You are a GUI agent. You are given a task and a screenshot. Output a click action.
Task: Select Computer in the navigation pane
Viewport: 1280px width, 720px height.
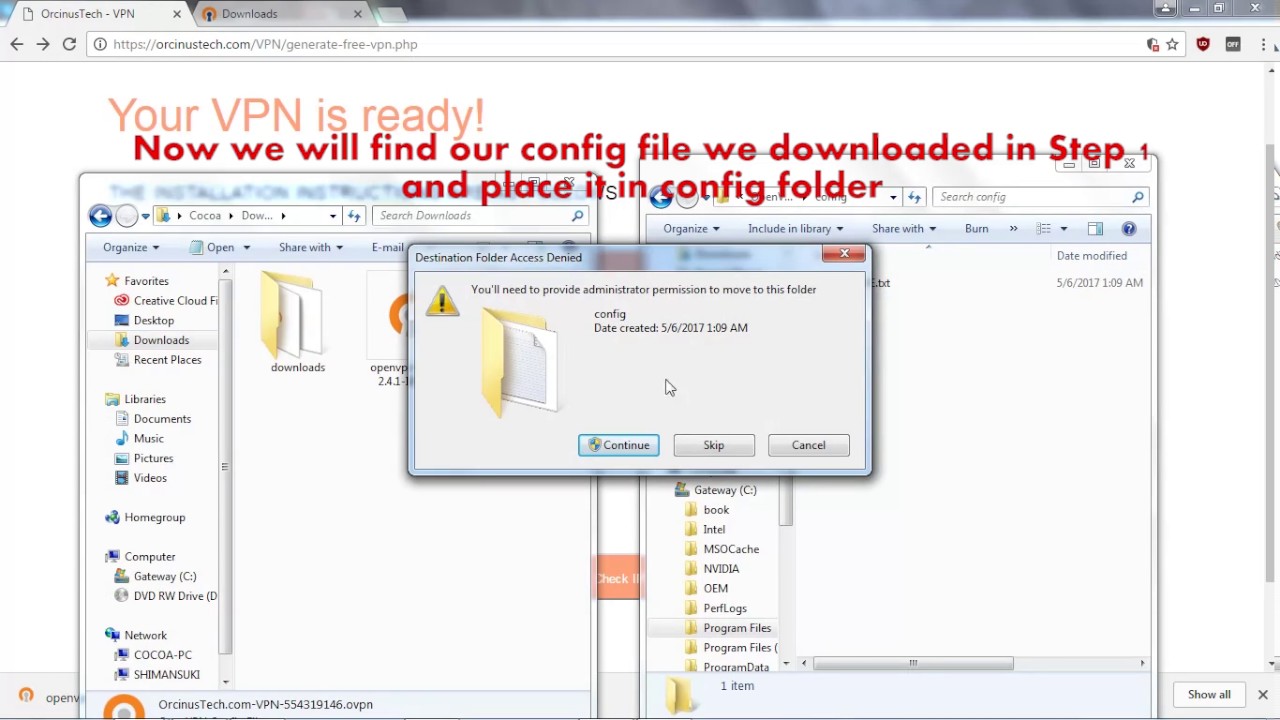[x=149, y=556]
